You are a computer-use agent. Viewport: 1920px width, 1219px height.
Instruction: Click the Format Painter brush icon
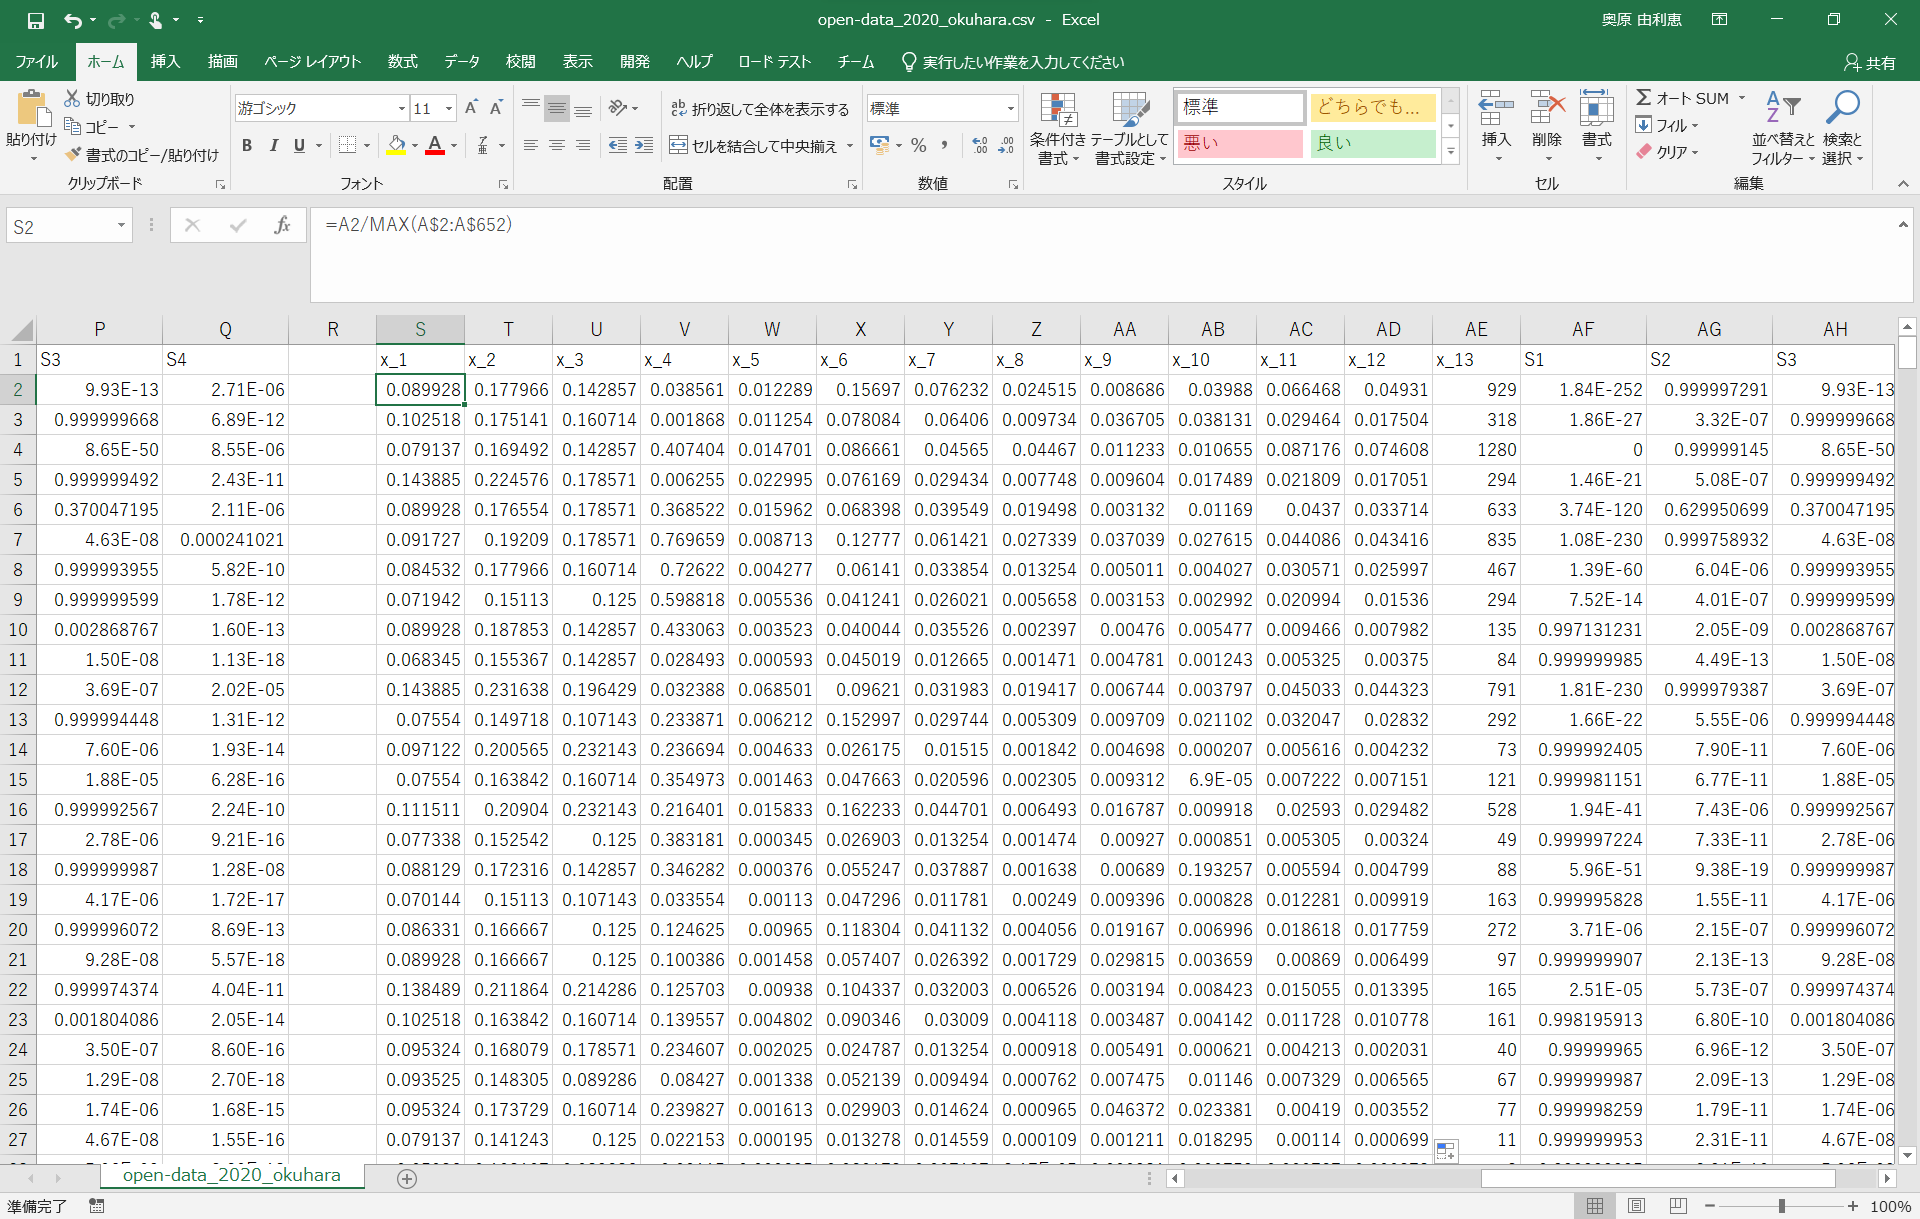tap(73, 155)
